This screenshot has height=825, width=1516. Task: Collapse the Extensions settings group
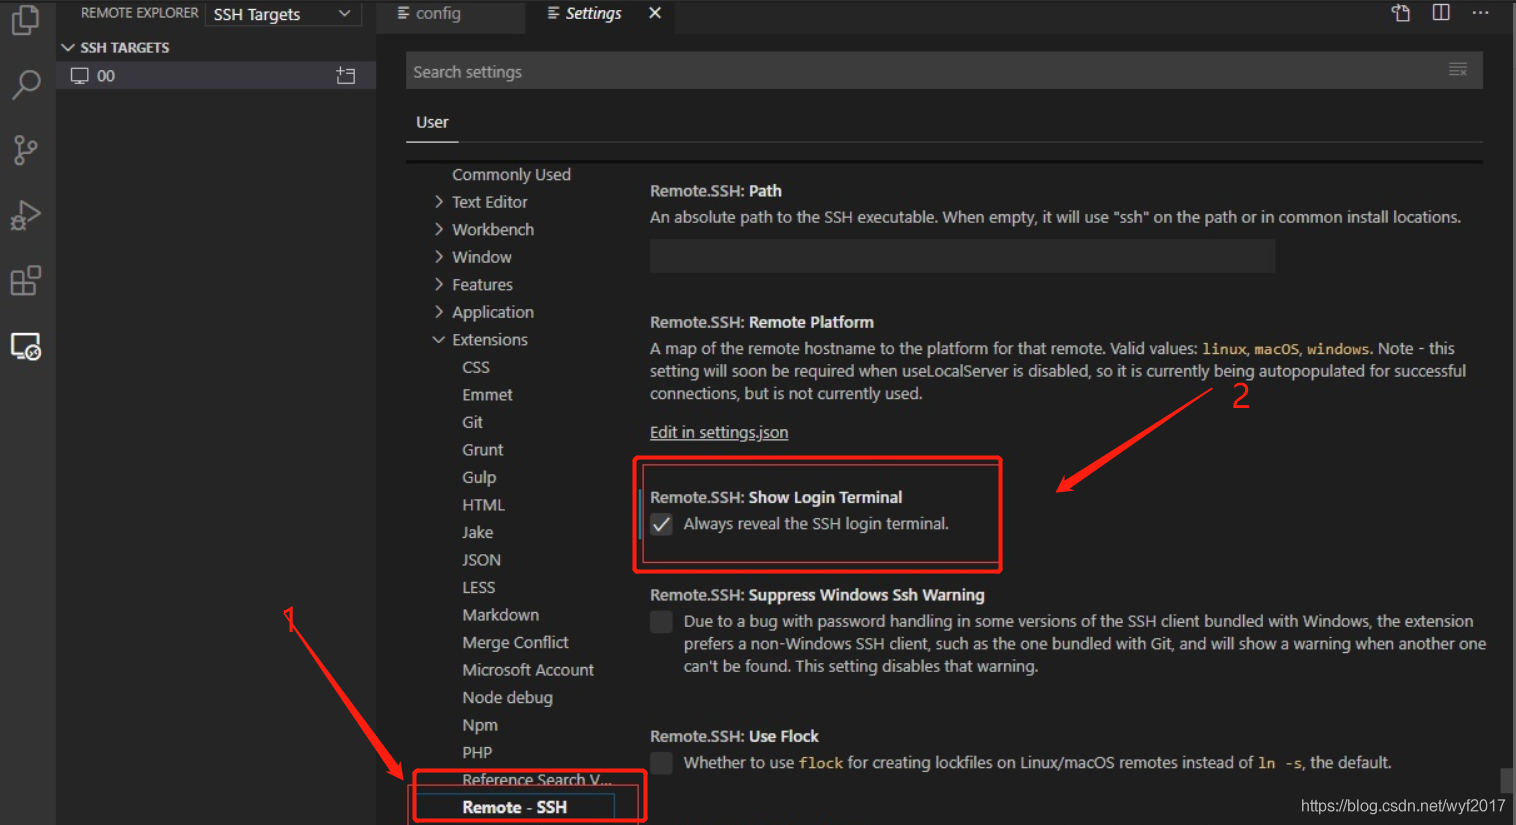(x=439, y=340)
